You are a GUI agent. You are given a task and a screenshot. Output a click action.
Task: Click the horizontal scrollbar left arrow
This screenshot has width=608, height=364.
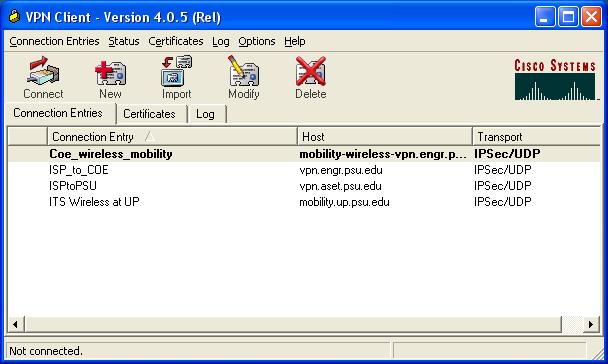pyautogui.click(x=16, y=324)
